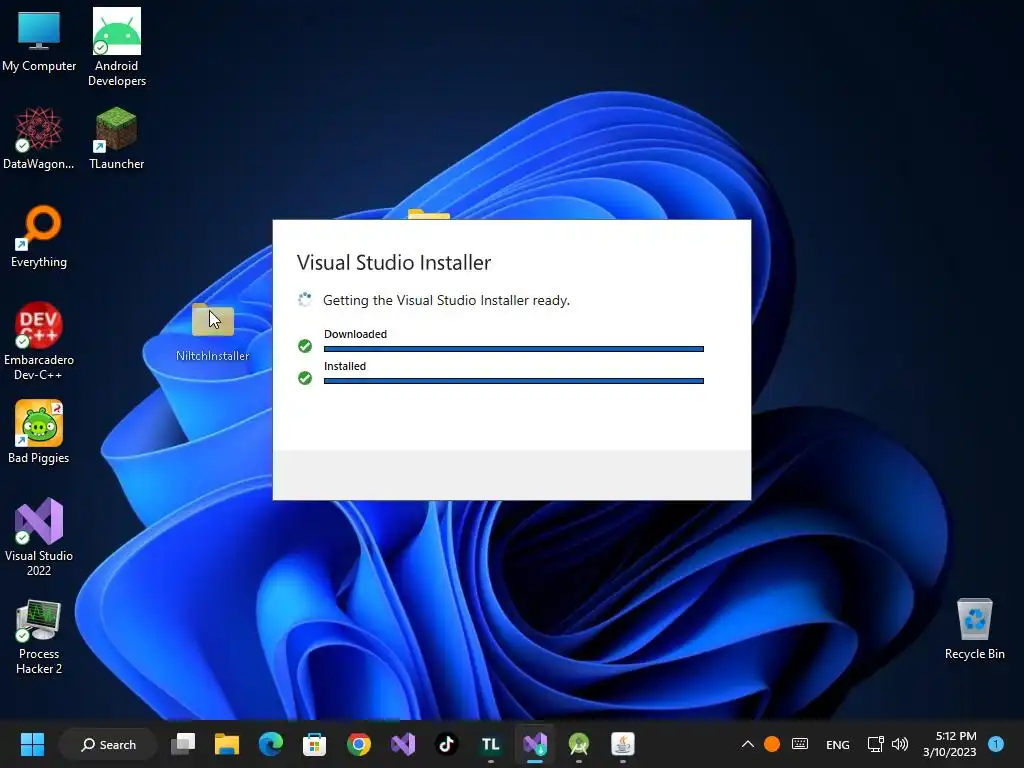Open the notification badge in taskbar
The image size is (1024, 768).
pyautogui.click(x=996, y=744)
